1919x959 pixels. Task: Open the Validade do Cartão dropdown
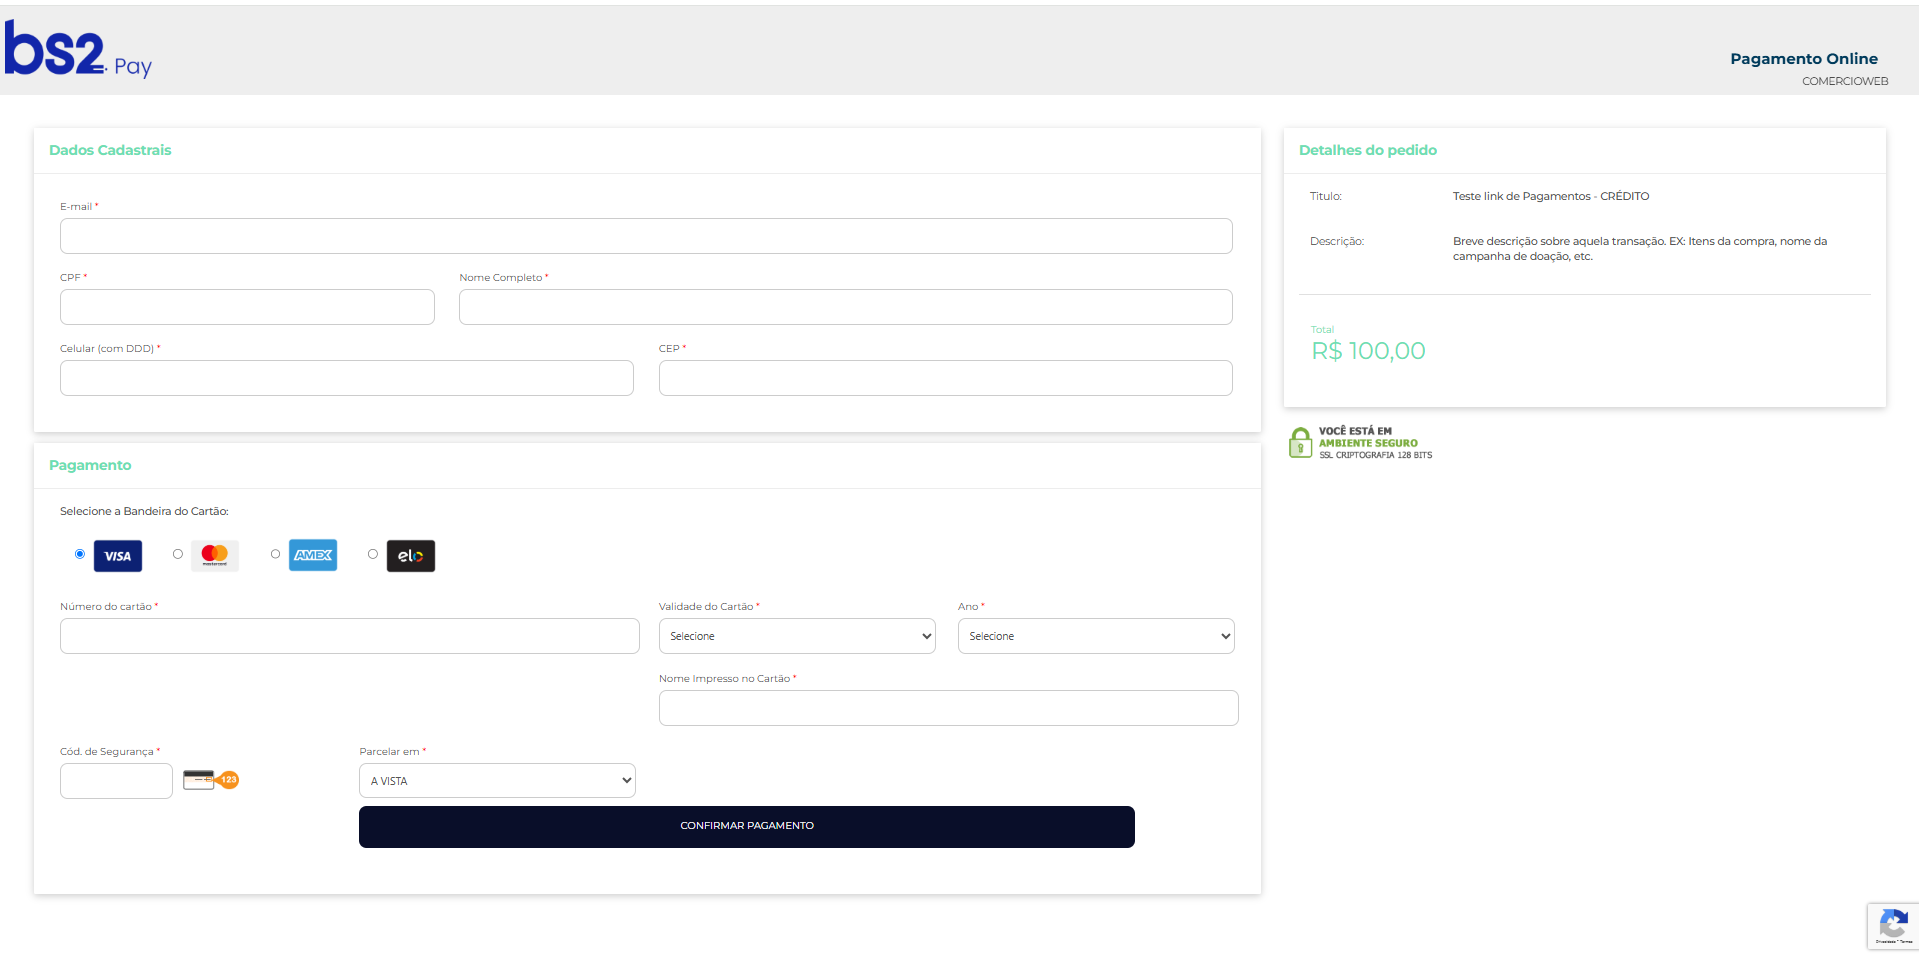tap(797, 636)
